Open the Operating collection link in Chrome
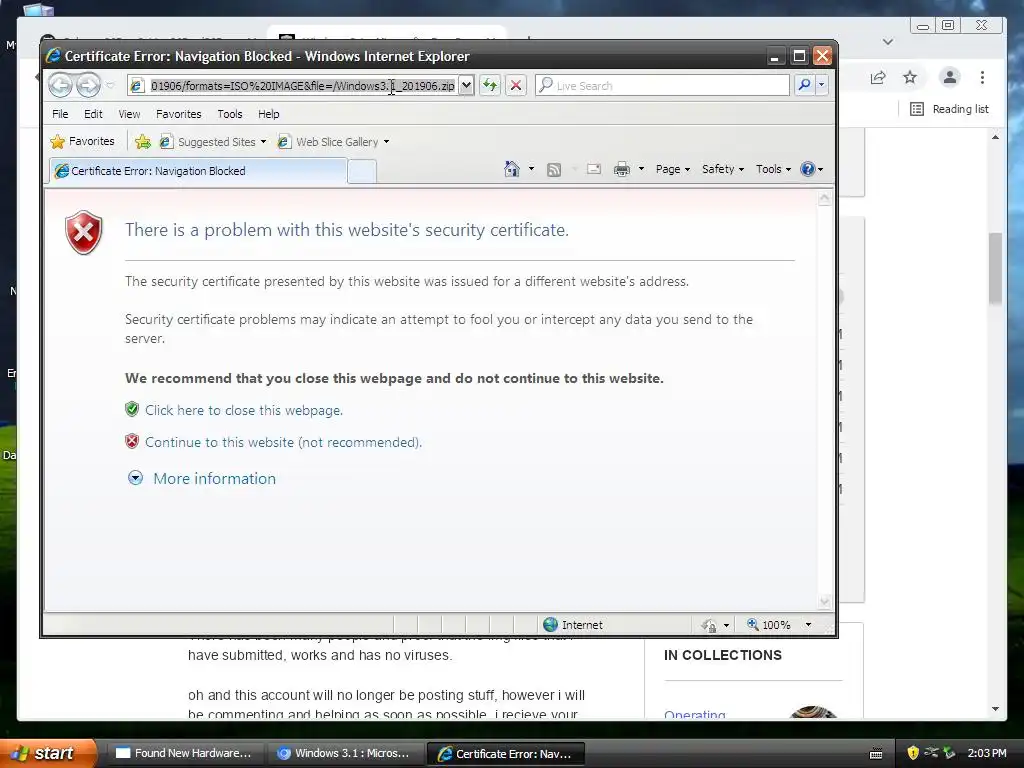1024x768 pixels. click(x=695, y=714)
